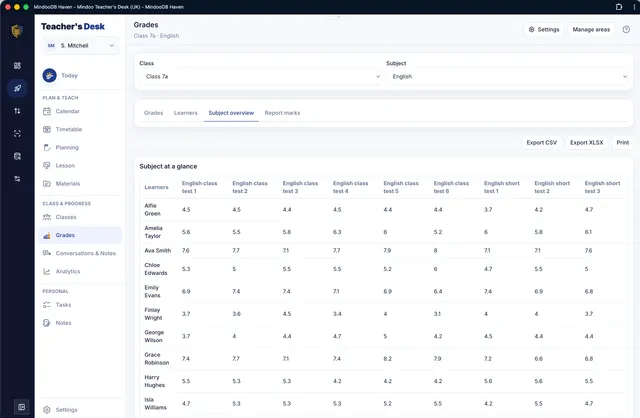Select learner Chloe Edwards
The width and height of the screenshot is (640, 418).
tap(156, 269)
